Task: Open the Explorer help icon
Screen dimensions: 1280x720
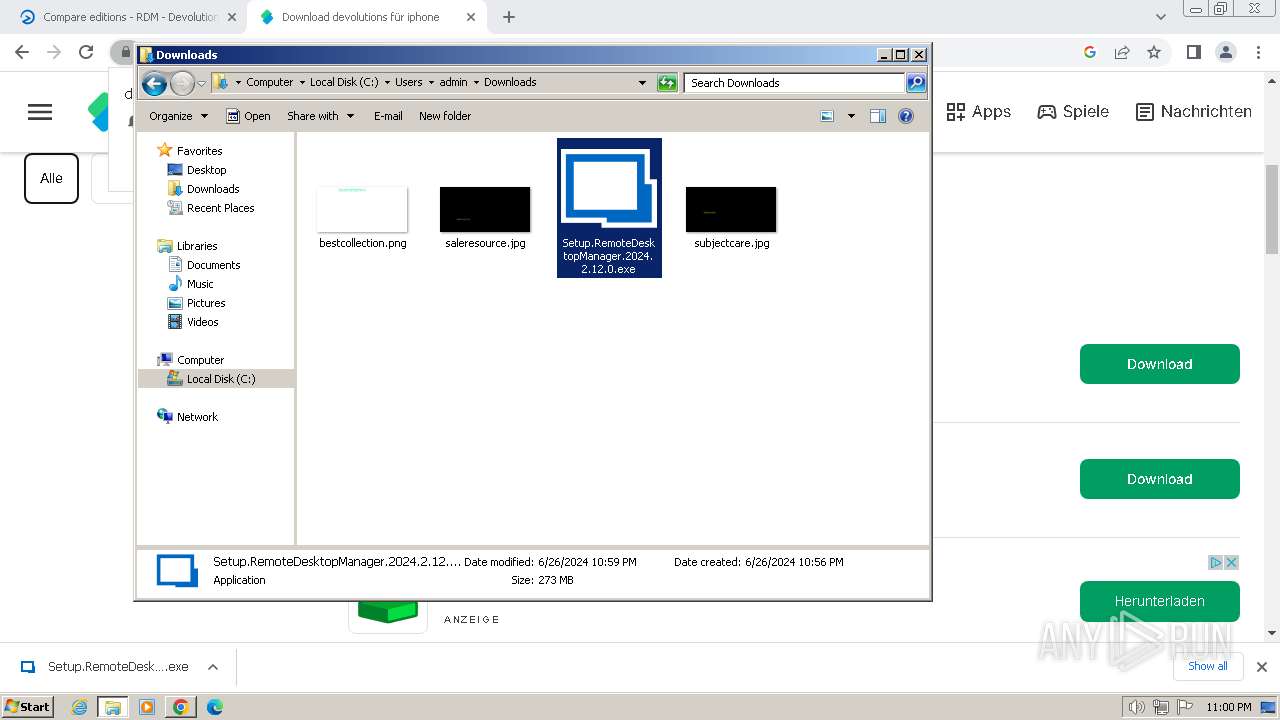Action: [x=906, y=116]
